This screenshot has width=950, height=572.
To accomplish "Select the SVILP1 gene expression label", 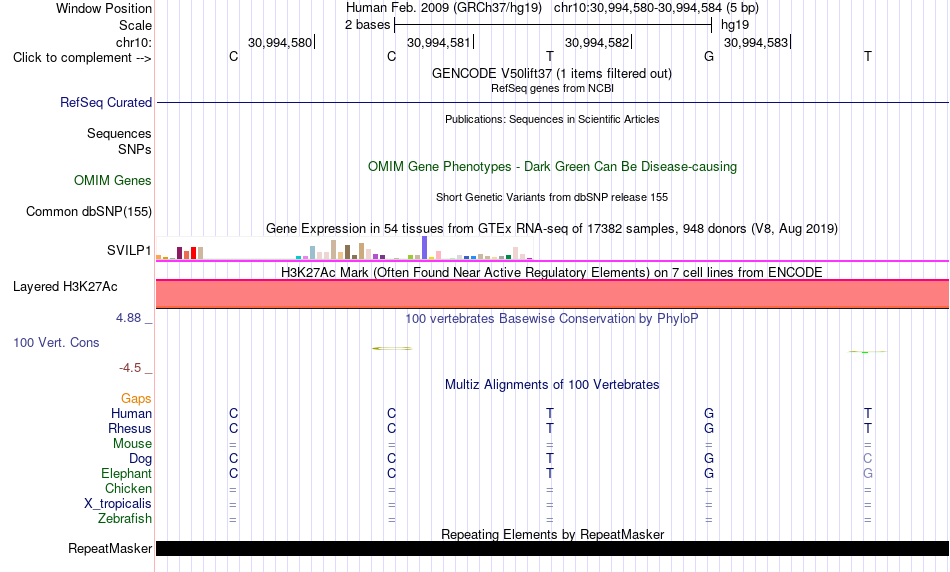I will coord(129,250).
